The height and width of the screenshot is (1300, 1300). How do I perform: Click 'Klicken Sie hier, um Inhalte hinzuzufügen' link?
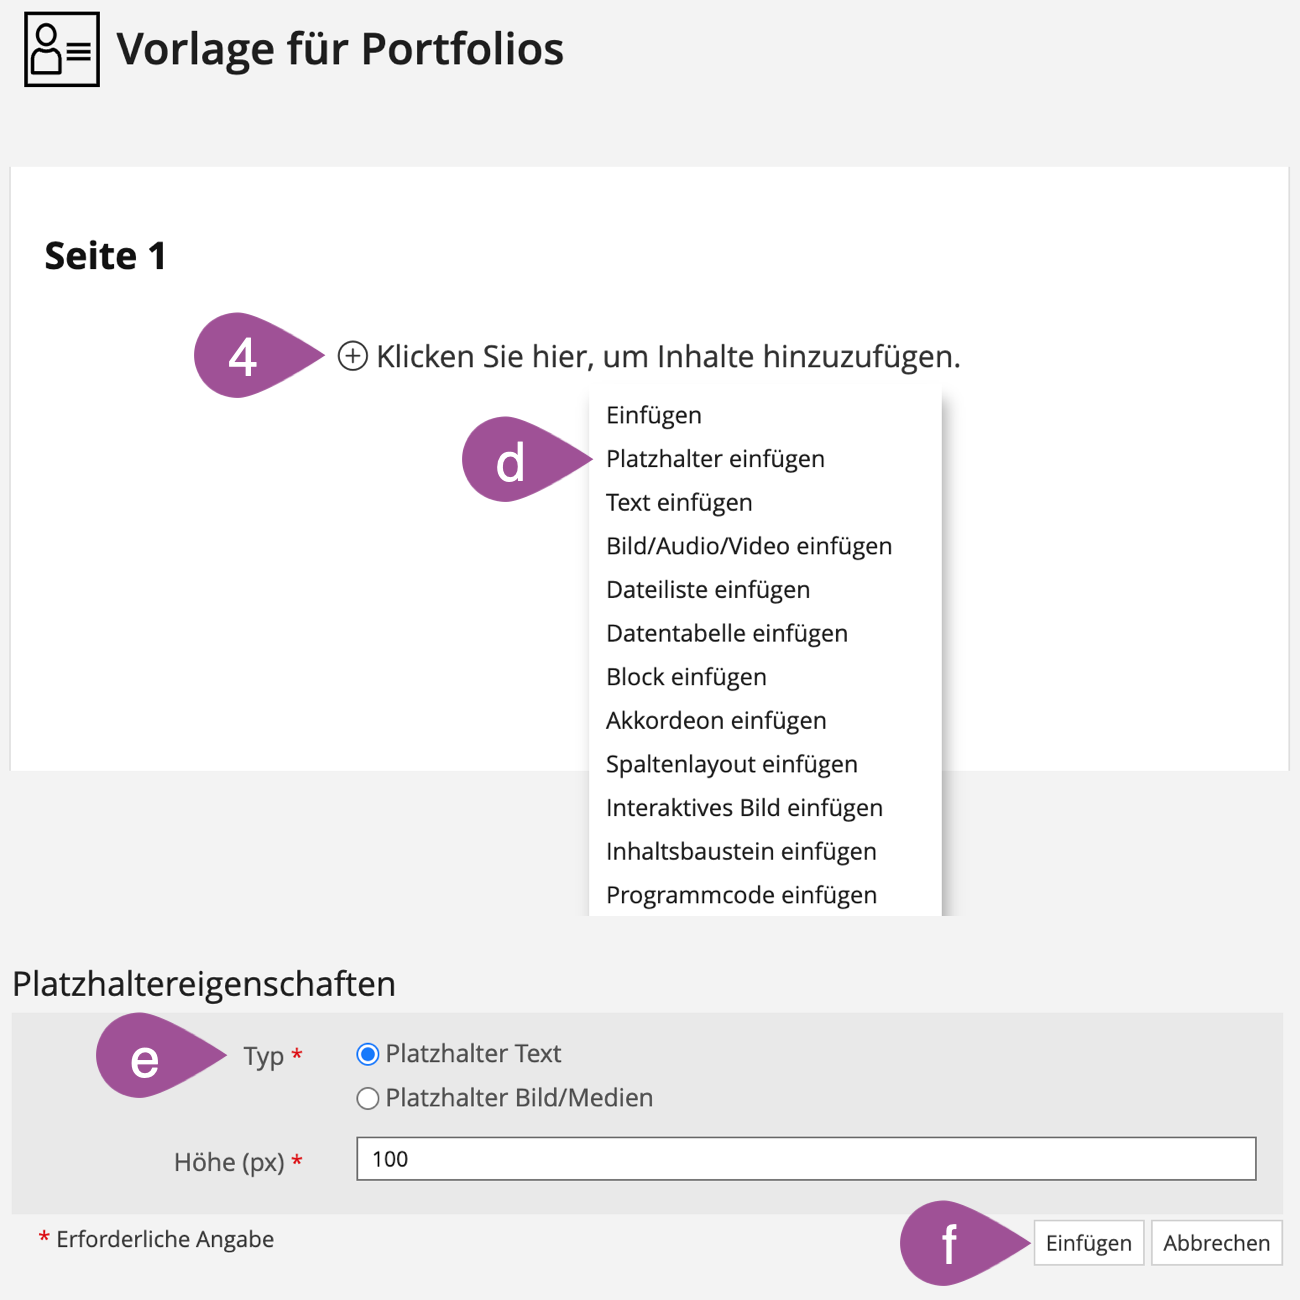[x=668, y=356]
